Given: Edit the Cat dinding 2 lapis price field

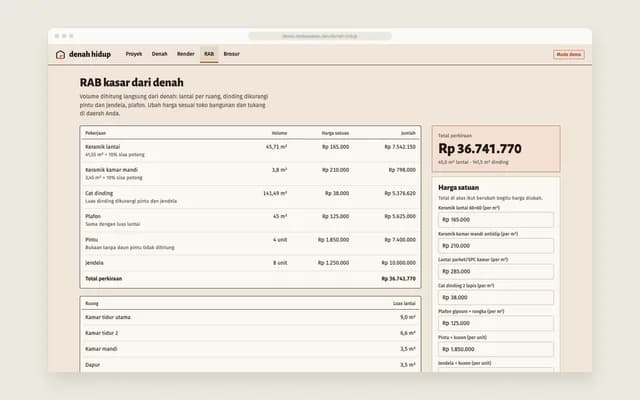Looking at the screenshot, I should (496, 298).
